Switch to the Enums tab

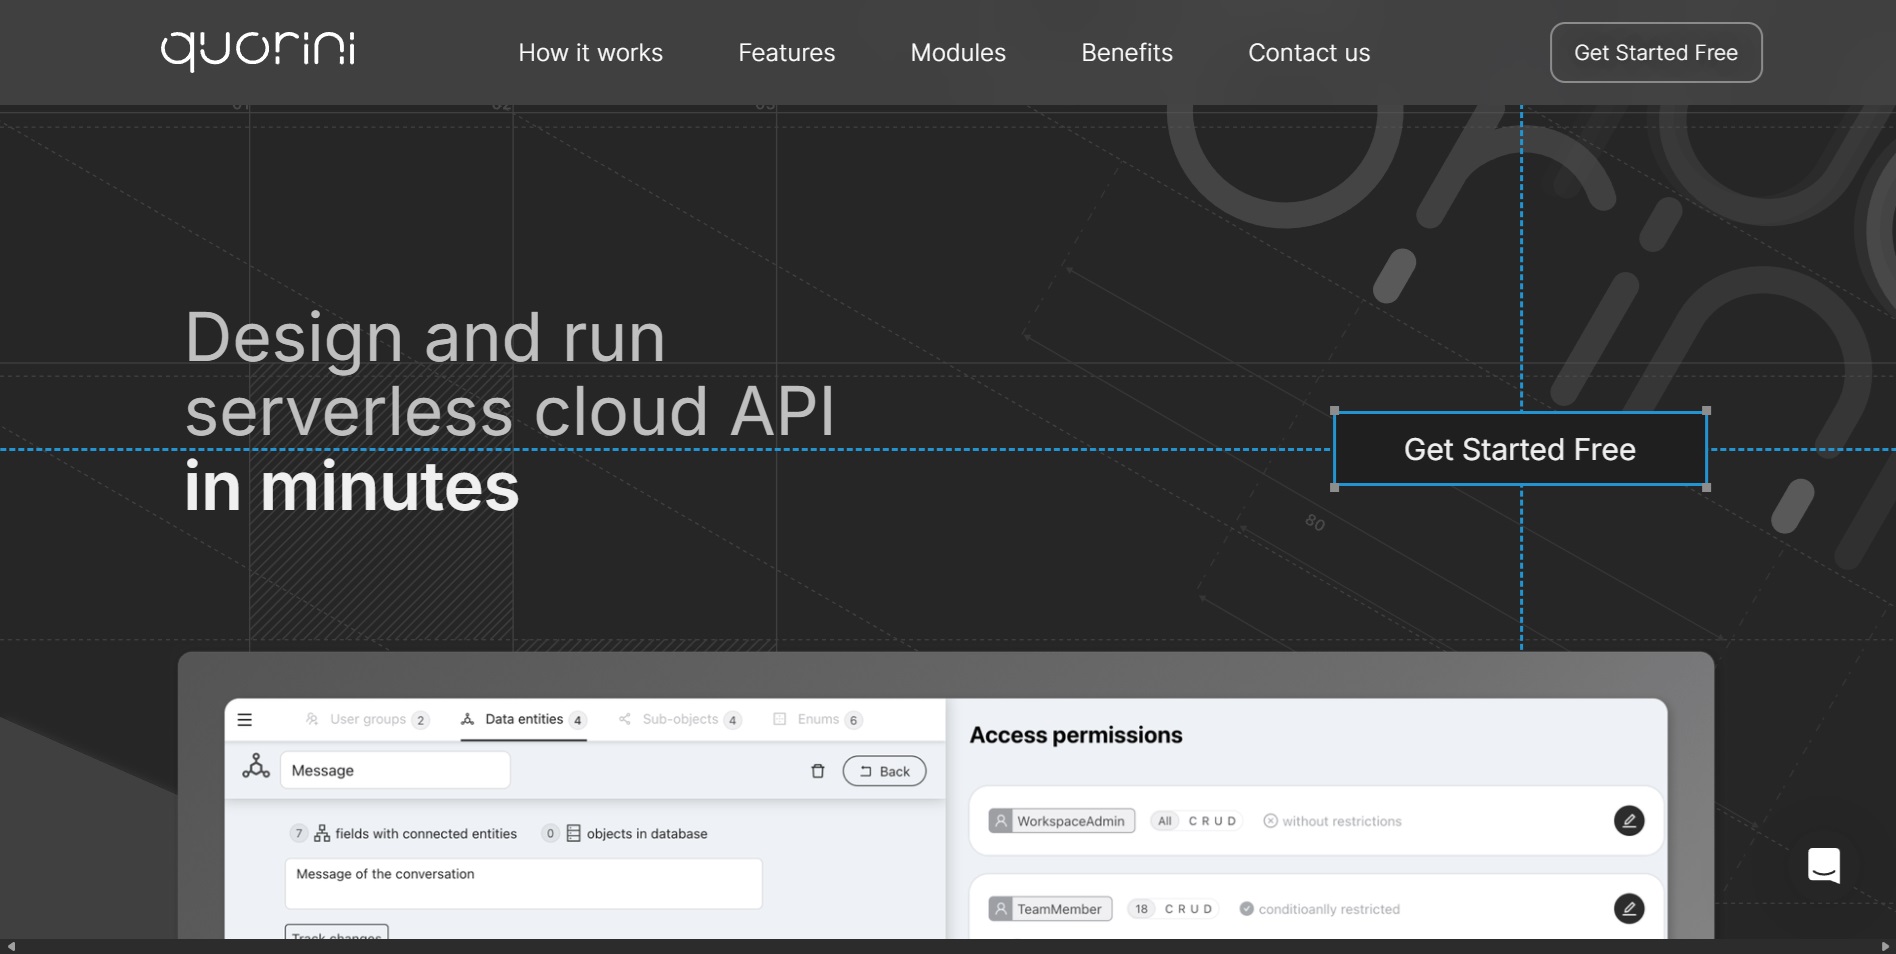(818, 719)
